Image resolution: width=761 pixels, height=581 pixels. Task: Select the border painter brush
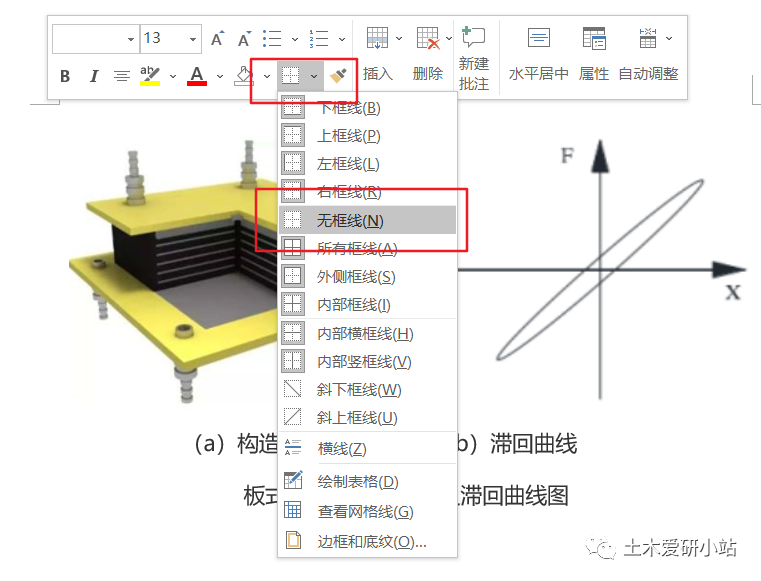pos(338,76)
